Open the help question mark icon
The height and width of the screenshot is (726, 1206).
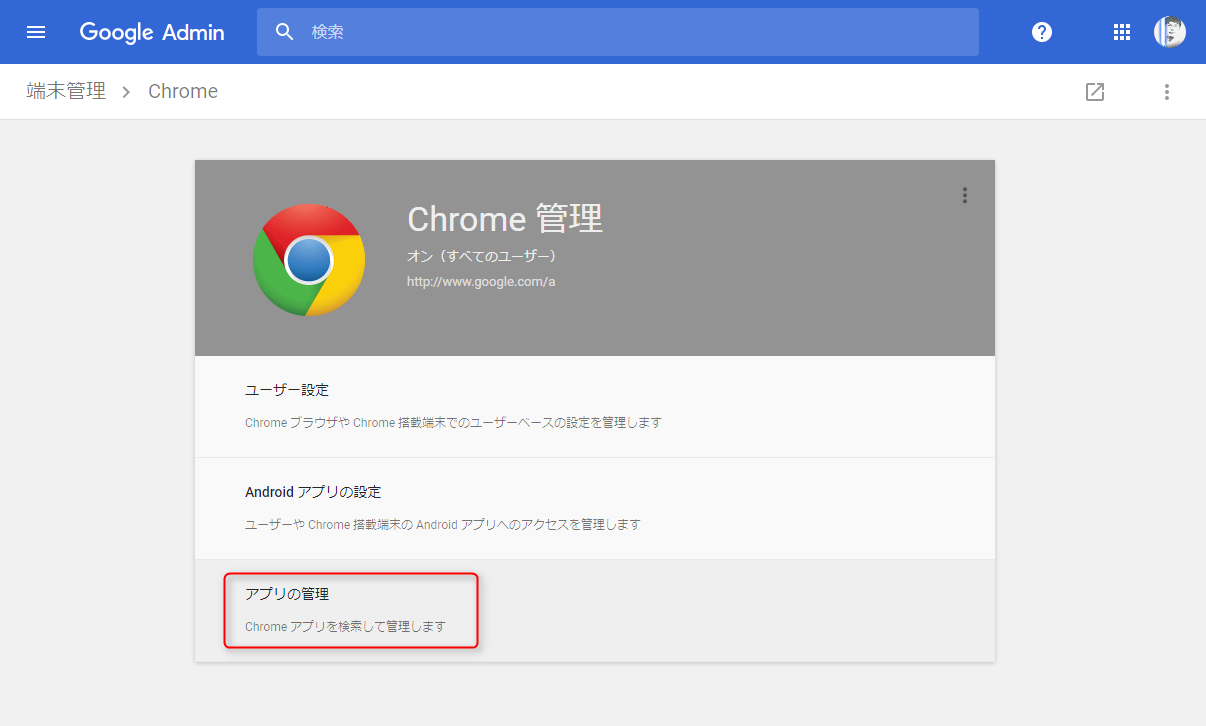coord(1042,32)
